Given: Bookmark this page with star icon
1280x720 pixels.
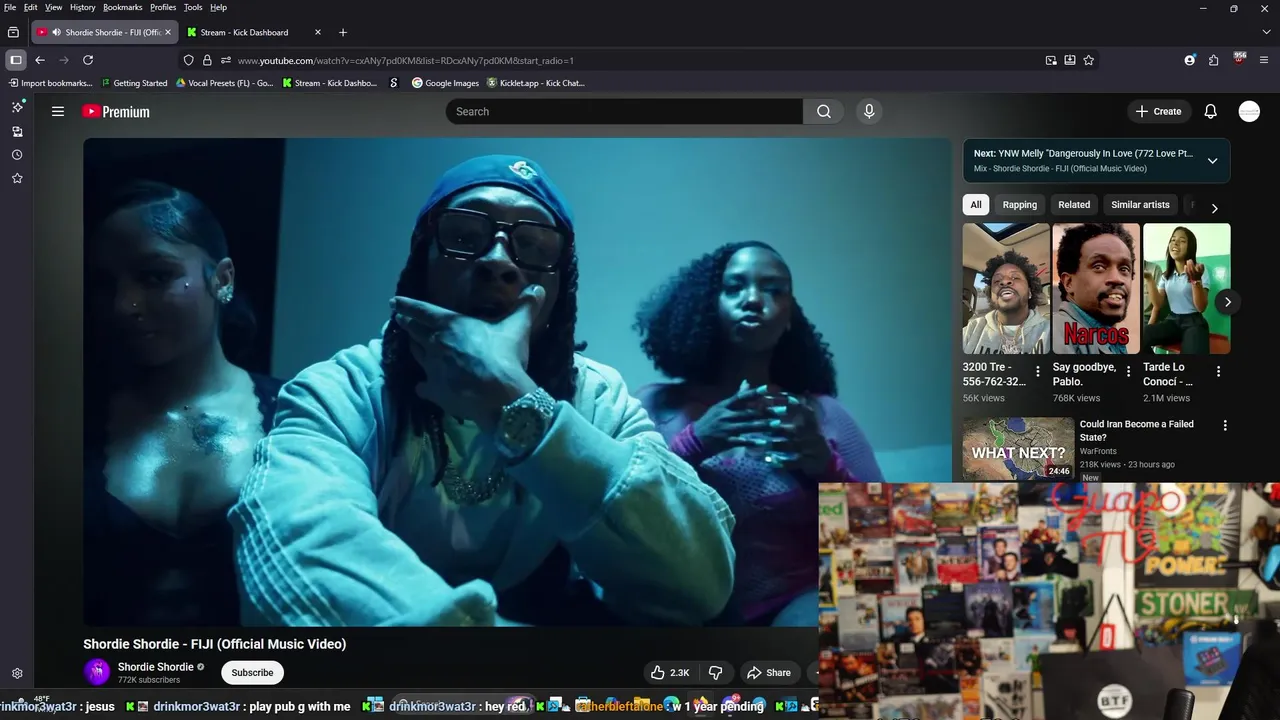Looking at the screenshot, I should [1089, 60].
